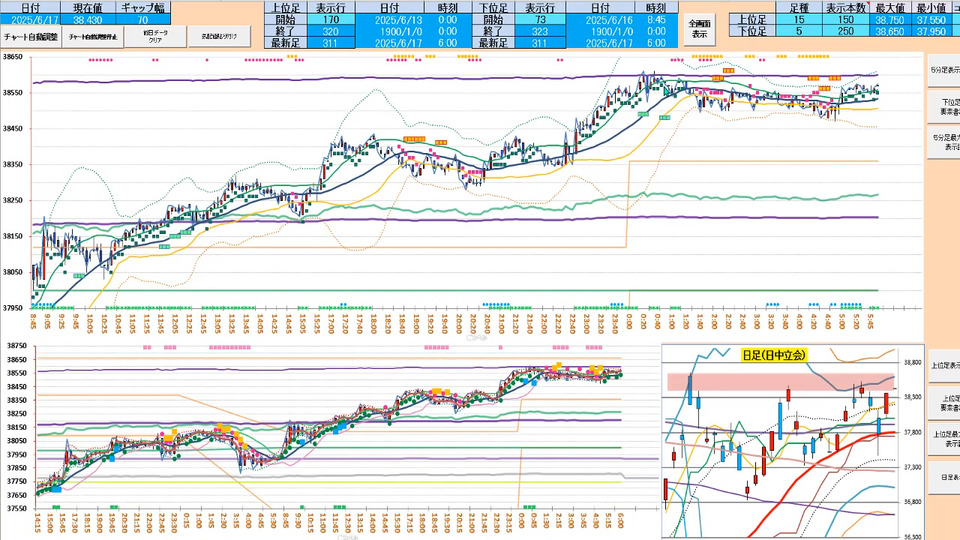The height and width of the screenshot is (540, 960).
Task: Click the 38650 y-axis label on upper chart
Action: (13, 57)
